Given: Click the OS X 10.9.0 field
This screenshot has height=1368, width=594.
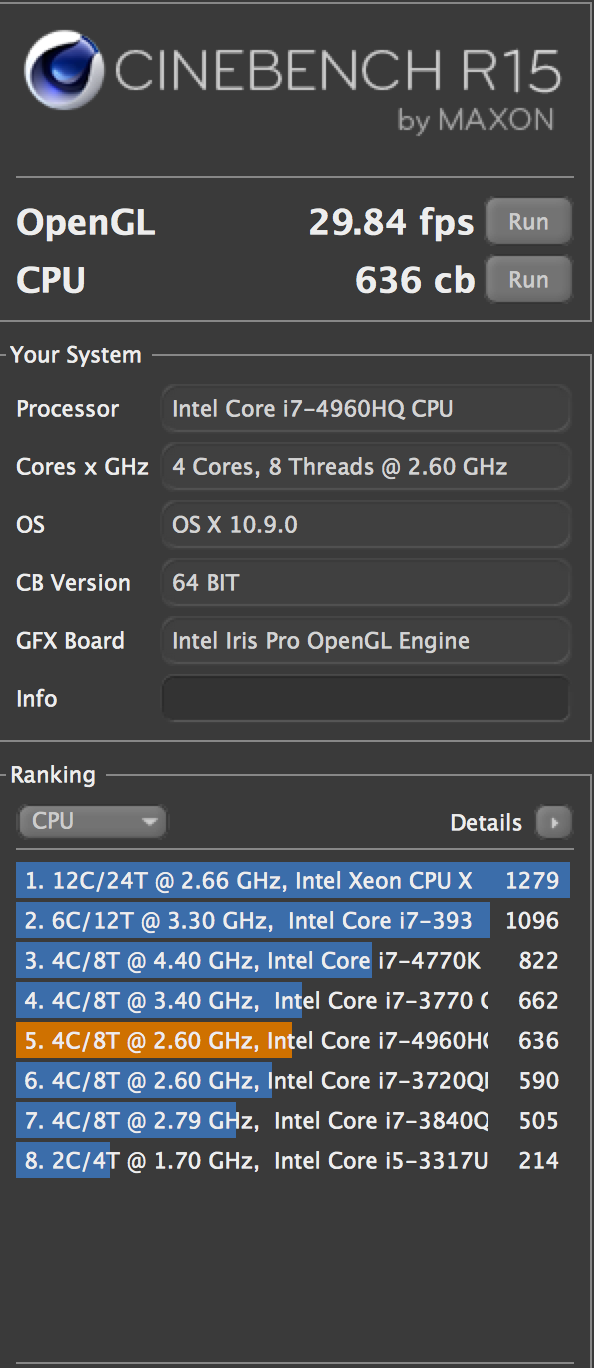Looking at the screenshot, I should (x=366, y=524).
